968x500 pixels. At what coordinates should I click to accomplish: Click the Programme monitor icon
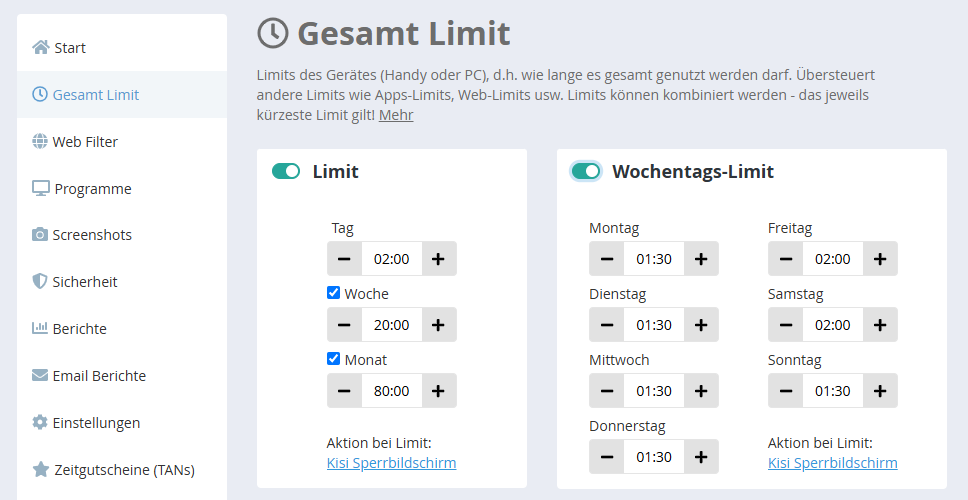(x=41, y=189)
